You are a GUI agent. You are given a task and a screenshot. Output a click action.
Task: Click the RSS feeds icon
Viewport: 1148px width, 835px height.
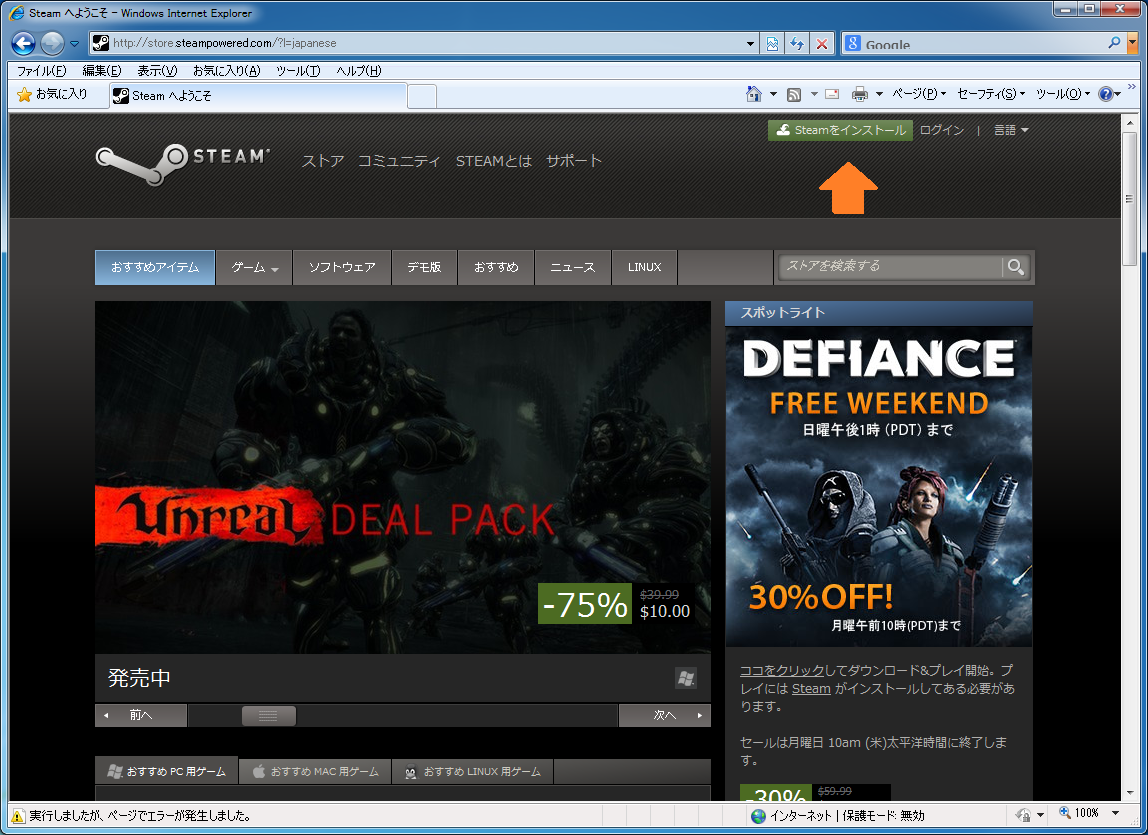794,94
